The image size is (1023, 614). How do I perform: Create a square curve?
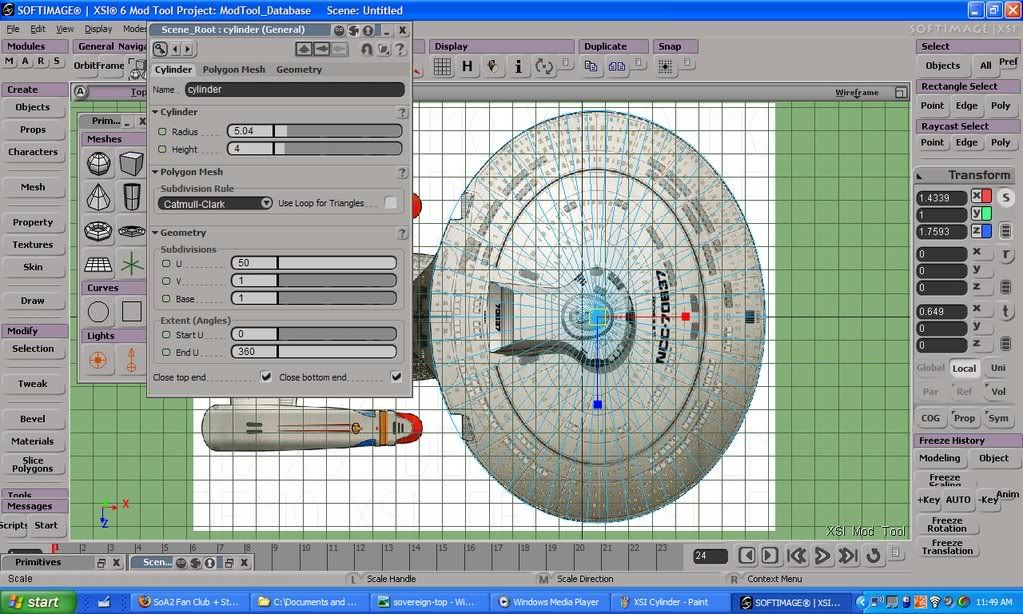pos(131,311)
